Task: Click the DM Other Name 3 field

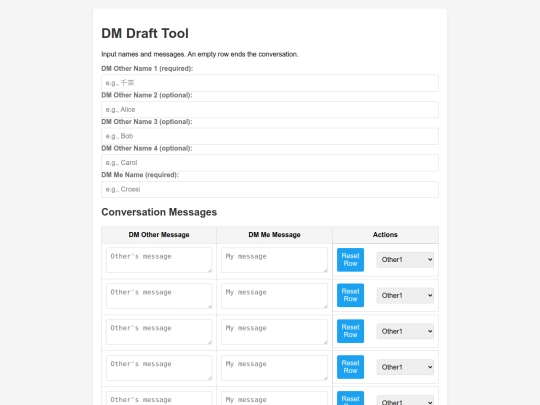Action: [x=270, y=136]
